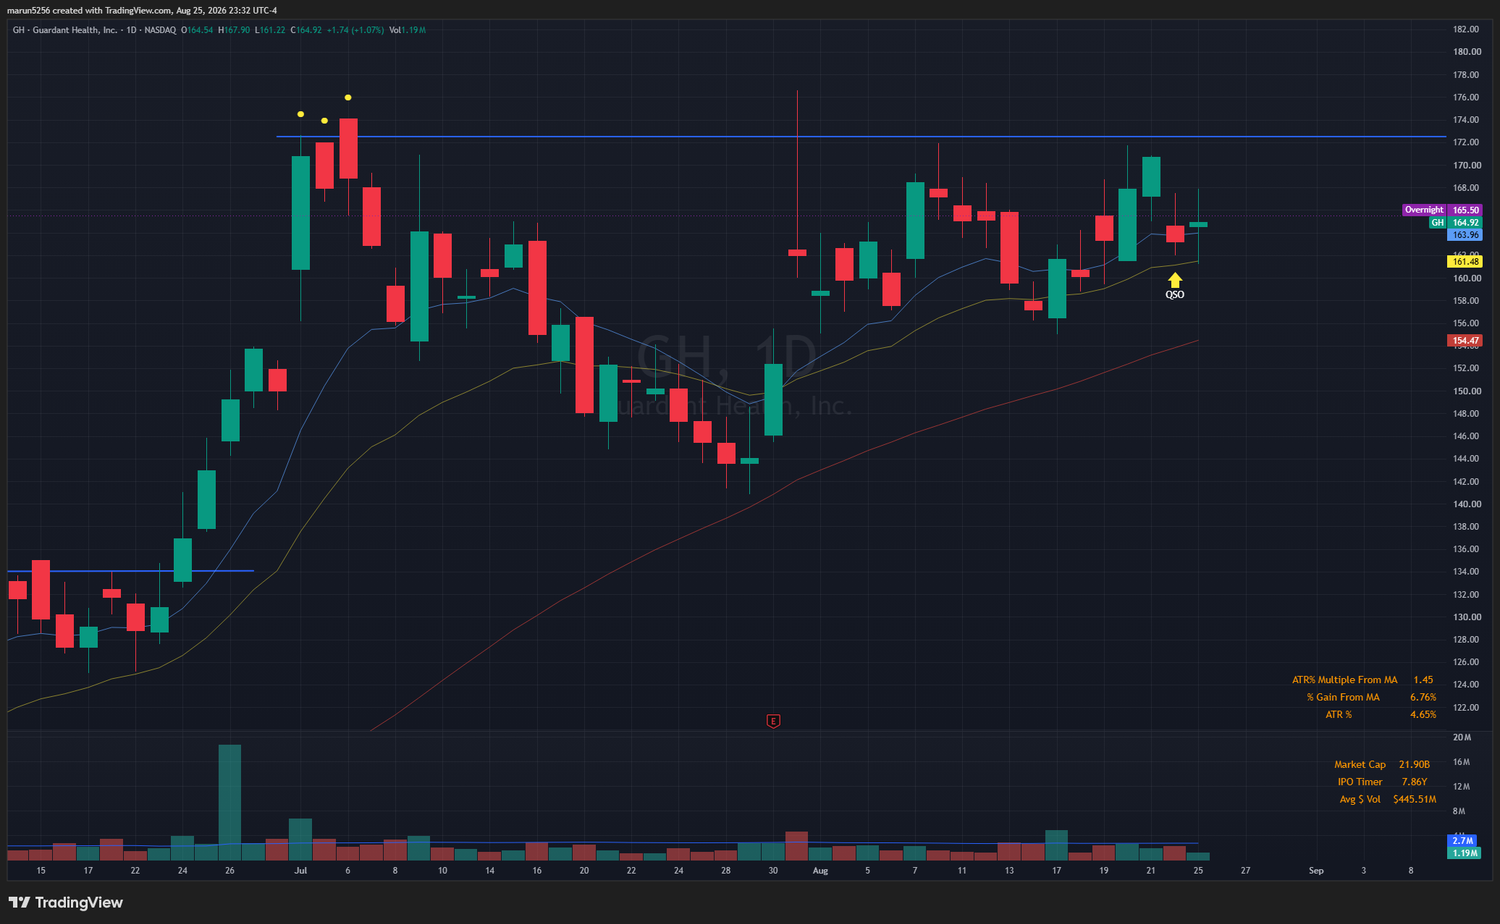The width and height of the screenshot is (1500, 924).
Task: Click the "12M" label on the volume axis
Action: [1461, 787]
